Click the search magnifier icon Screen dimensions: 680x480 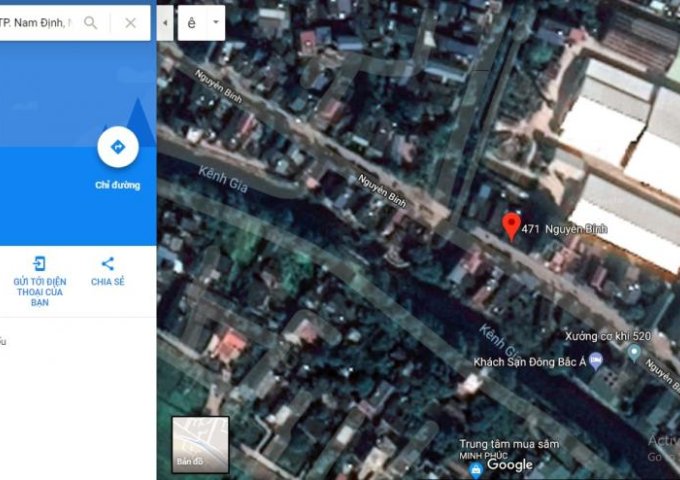[x=91, y=22]
